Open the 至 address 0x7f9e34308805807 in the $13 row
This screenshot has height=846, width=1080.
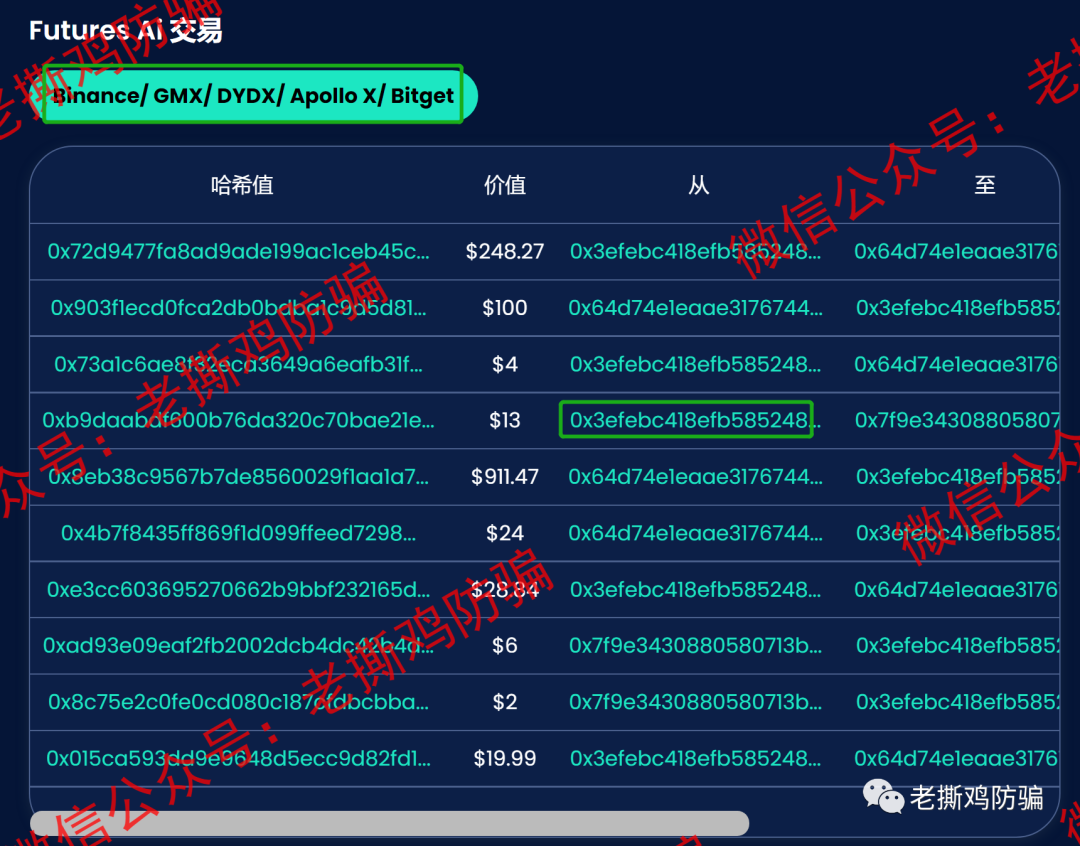click(x=957, y=420)
